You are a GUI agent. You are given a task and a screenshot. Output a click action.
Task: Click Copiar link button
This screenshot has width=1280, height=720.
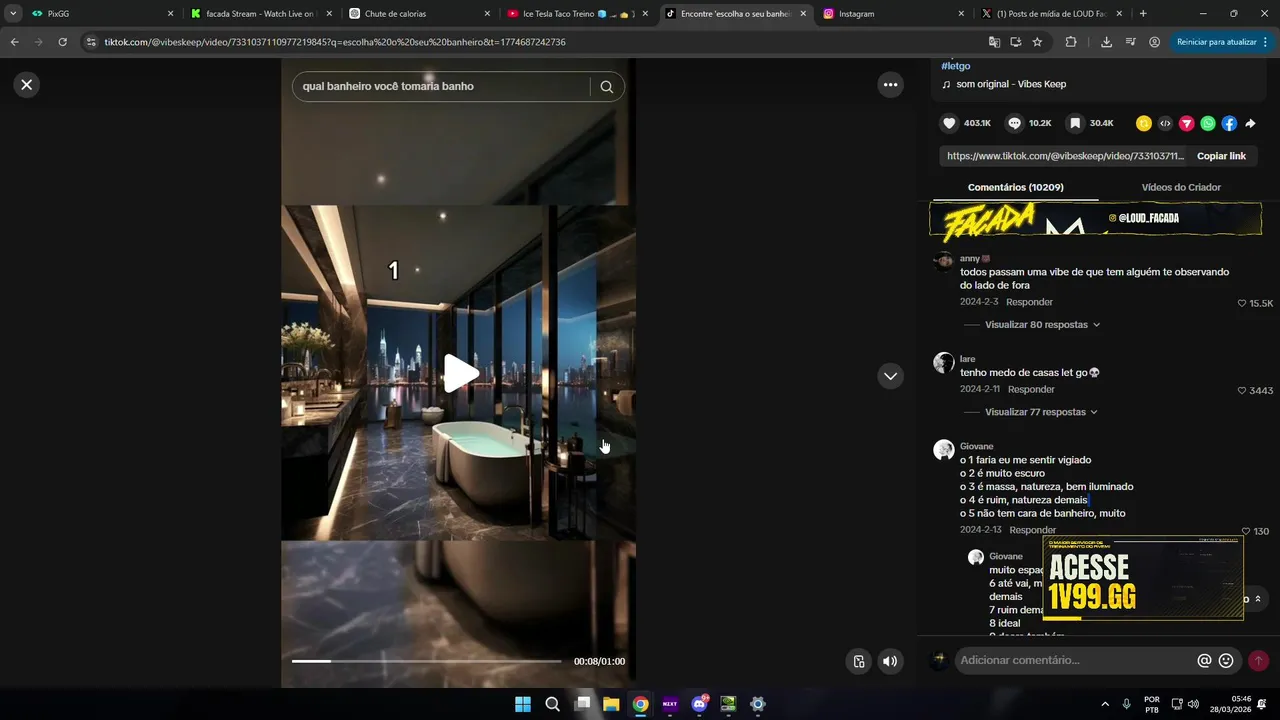[1221, 156]
